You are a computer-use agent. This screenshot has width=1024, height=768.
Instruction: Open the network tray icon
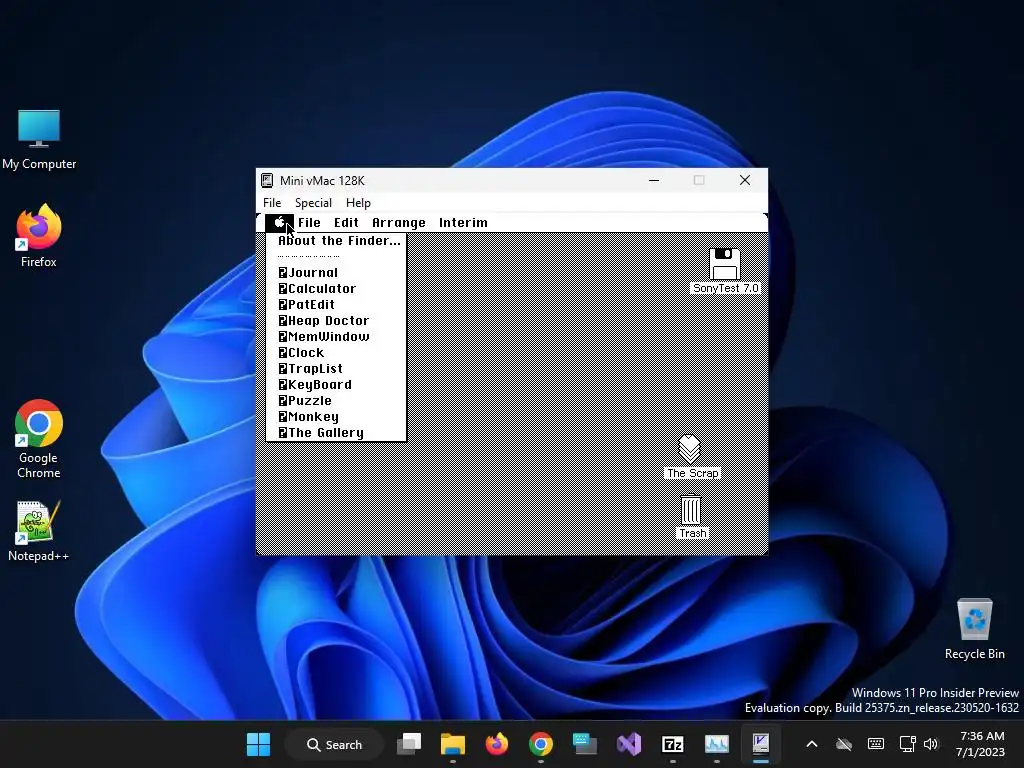[x=907, y=744]
